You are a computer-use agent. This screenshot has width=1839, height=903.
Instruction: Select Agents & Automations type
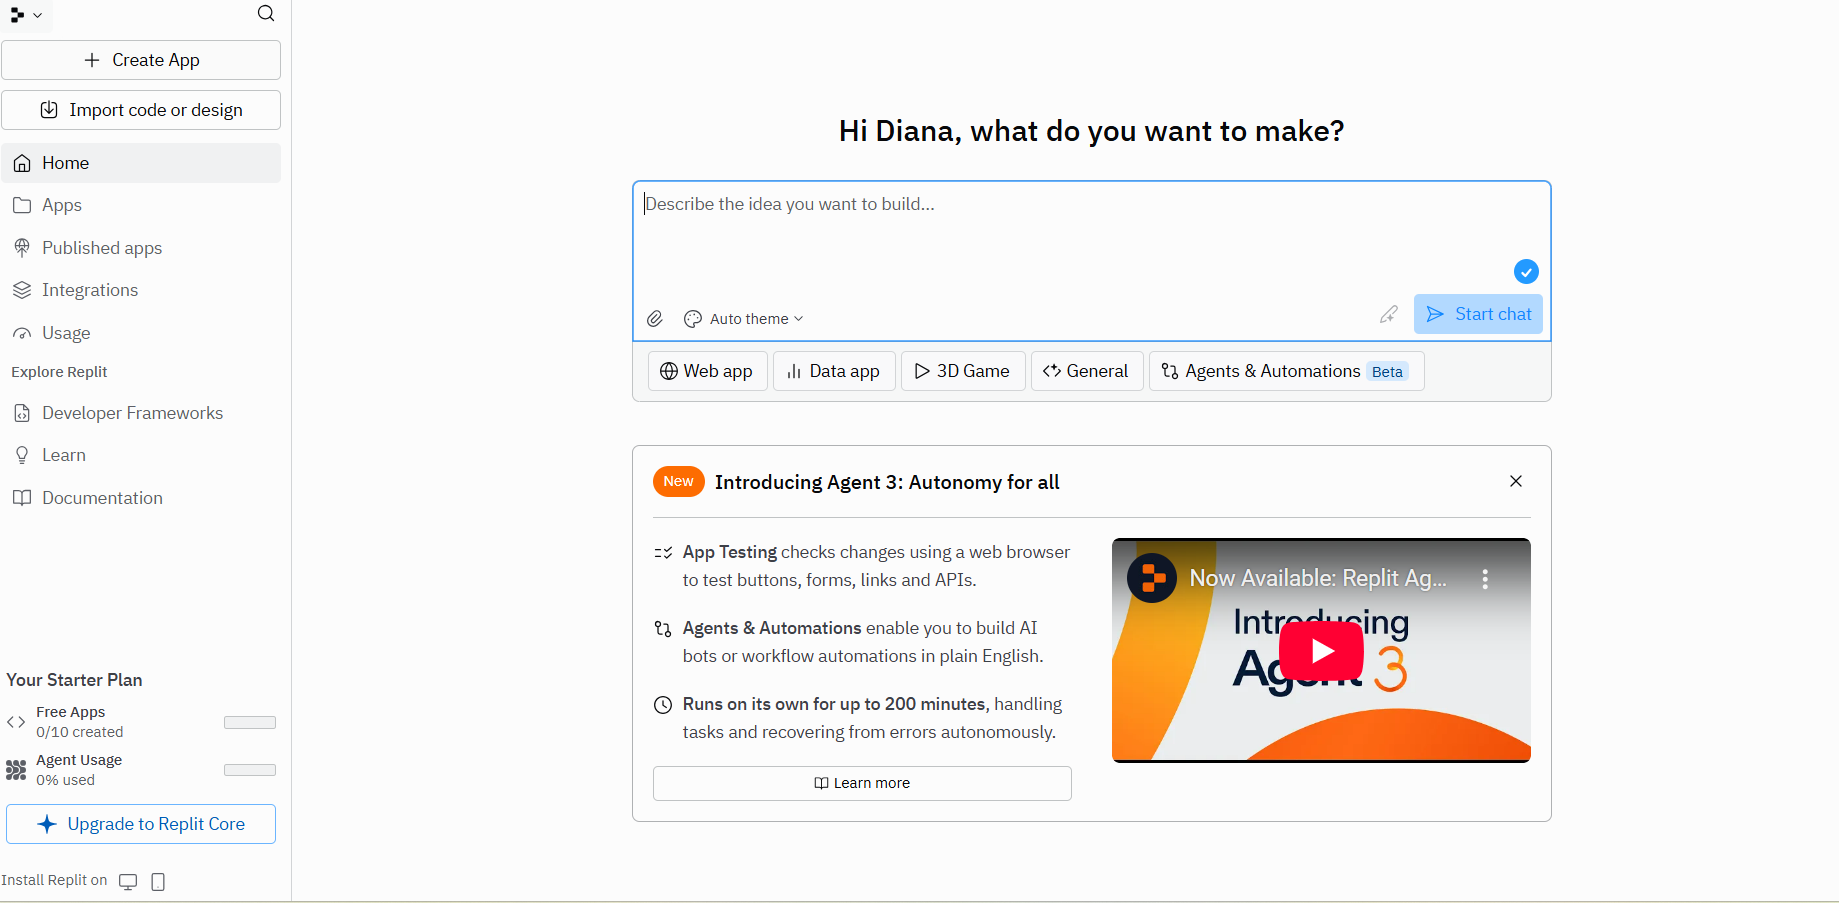pyautogui.click(x=1286, y=371)
